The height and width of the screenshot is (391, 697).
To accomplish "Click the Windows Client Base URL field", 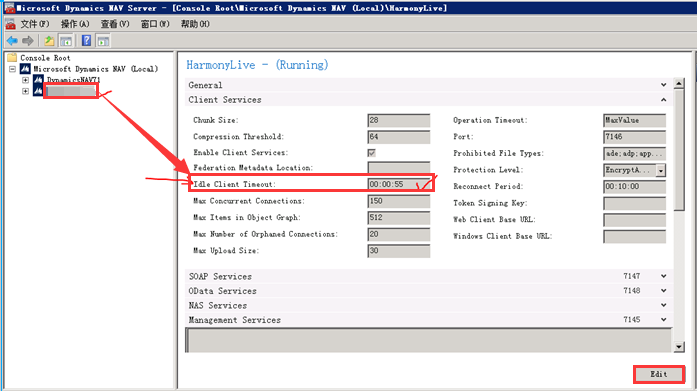I will pos(634,236).
